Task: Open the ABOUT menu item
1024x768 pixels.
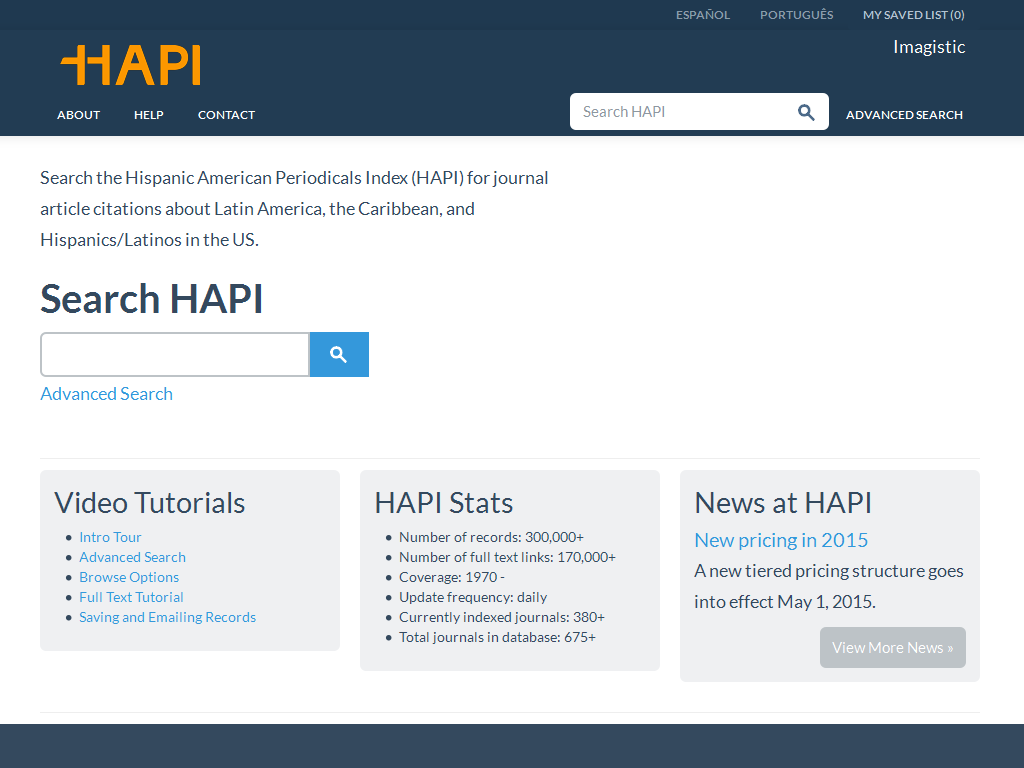Action: pos(78,114)
